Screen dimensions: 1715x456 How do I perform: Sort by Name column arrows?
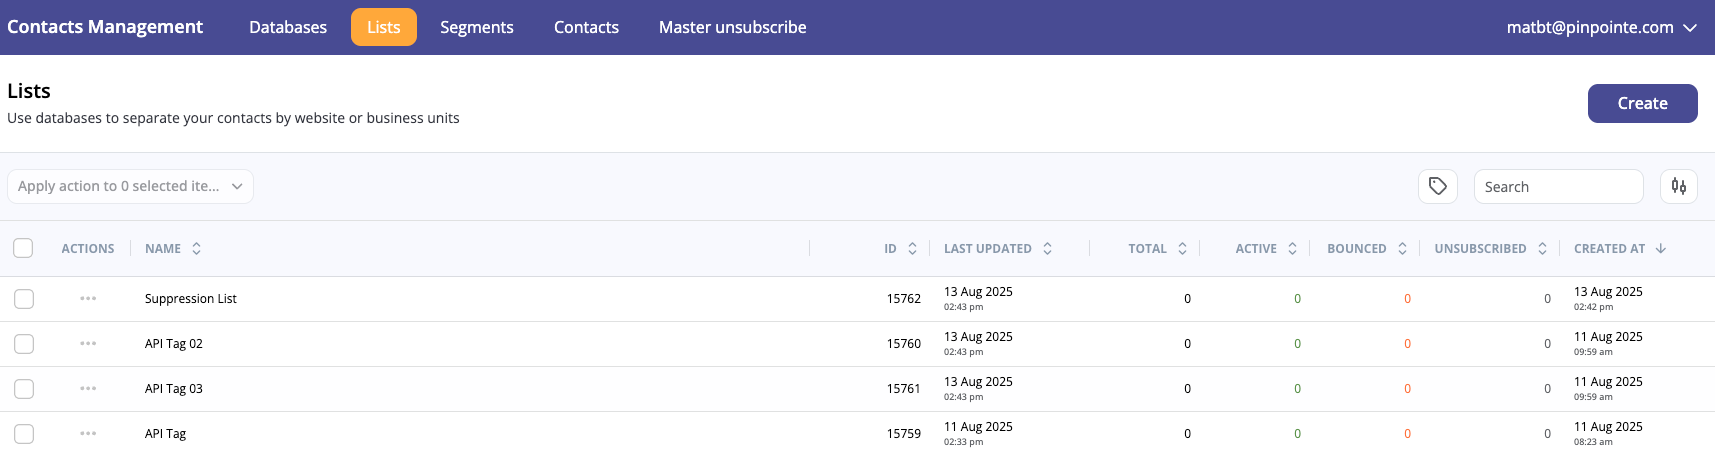coord(197,249)
